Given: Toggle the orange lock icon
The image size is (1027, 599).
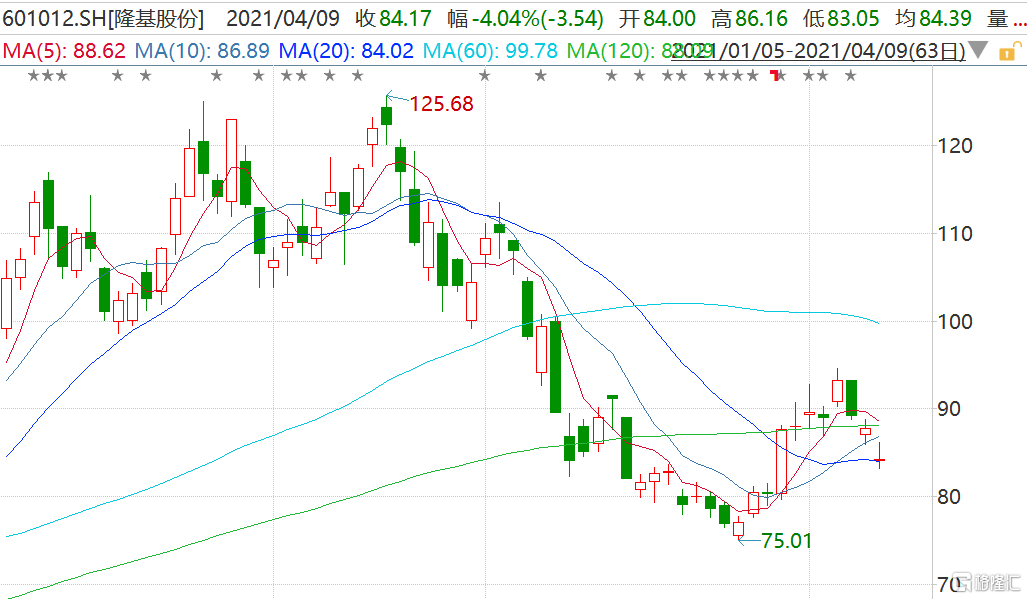Looking at the screenshot, I should point(1009,51).
